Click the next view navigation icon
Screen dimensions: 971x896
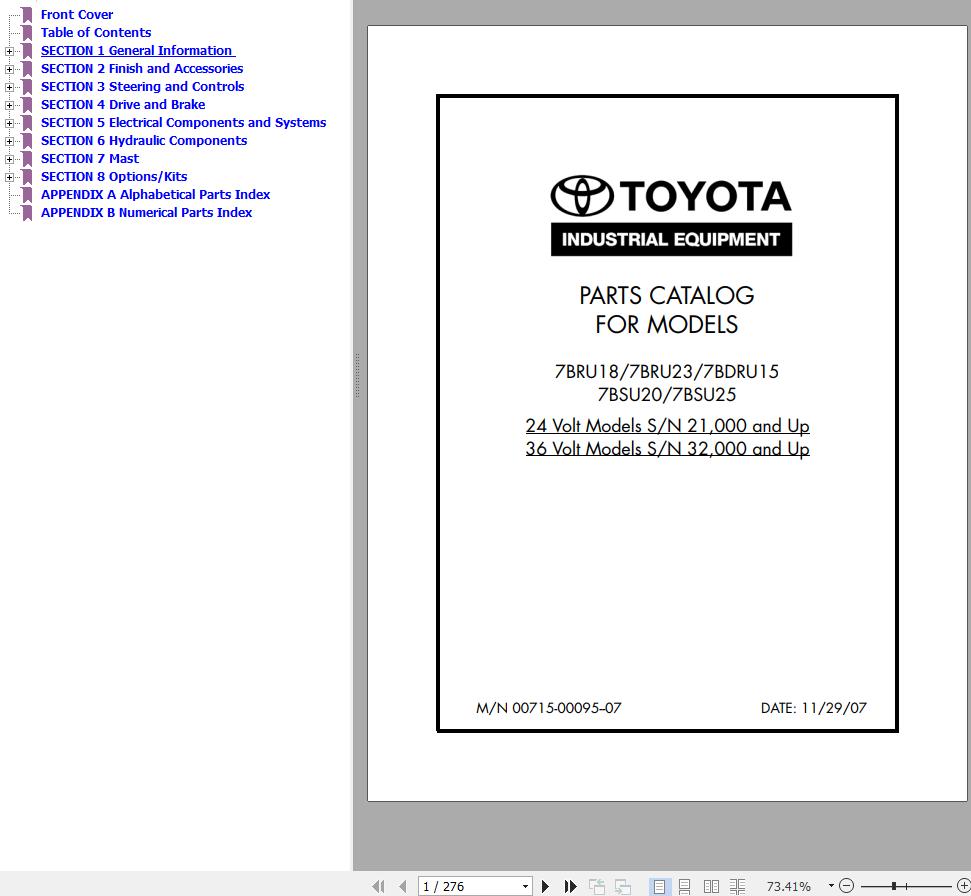622,886
